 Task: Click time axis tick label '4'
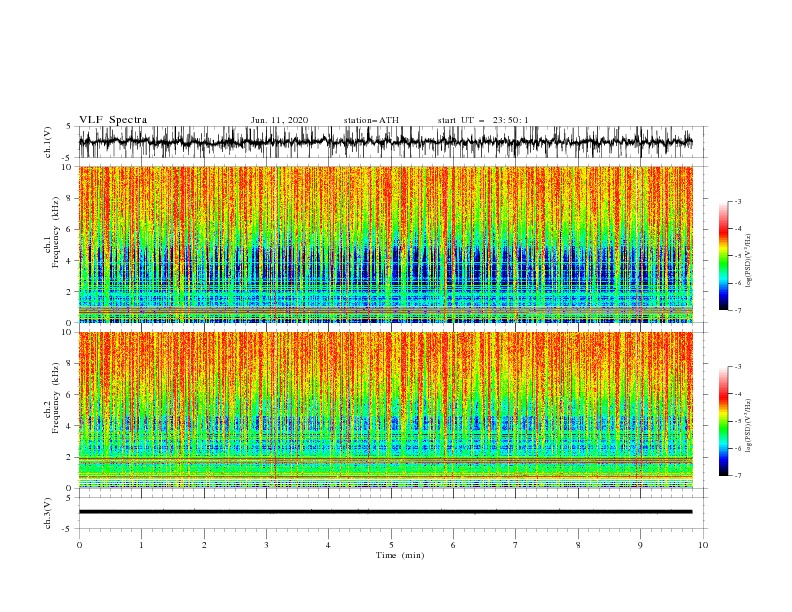(328, 545)
